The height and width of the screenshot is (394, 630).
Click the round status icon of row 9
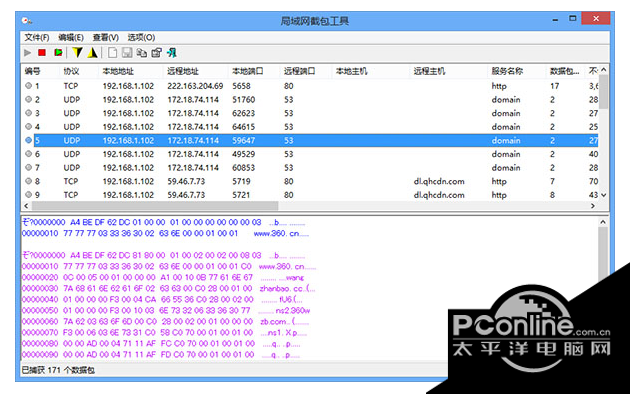coord(28,195)
